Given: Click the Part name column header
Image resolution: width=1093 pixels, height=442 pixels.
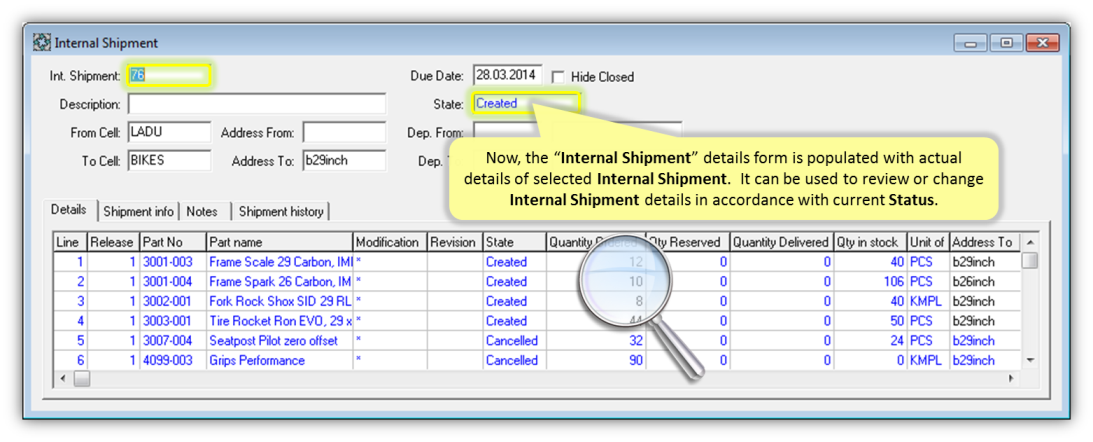Looking at the screenshot, I should (280, 242).
